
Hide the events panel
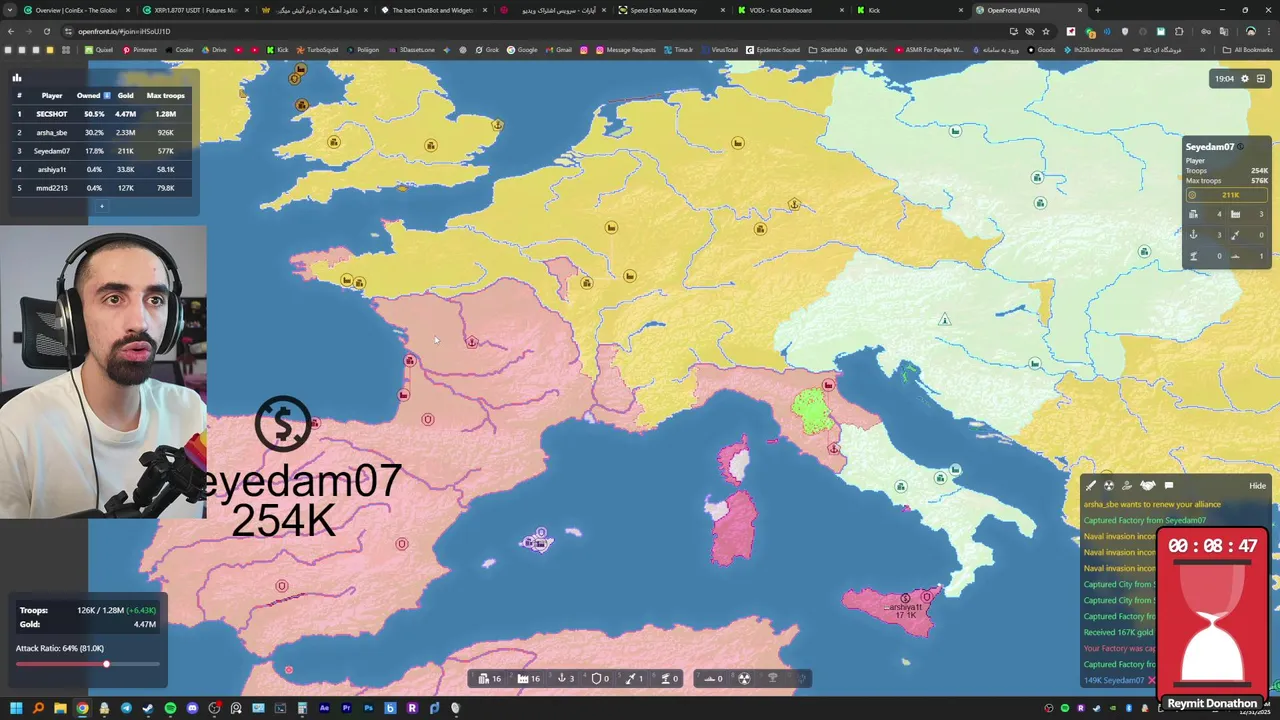pyautogui.click(x=1257, y=486)
